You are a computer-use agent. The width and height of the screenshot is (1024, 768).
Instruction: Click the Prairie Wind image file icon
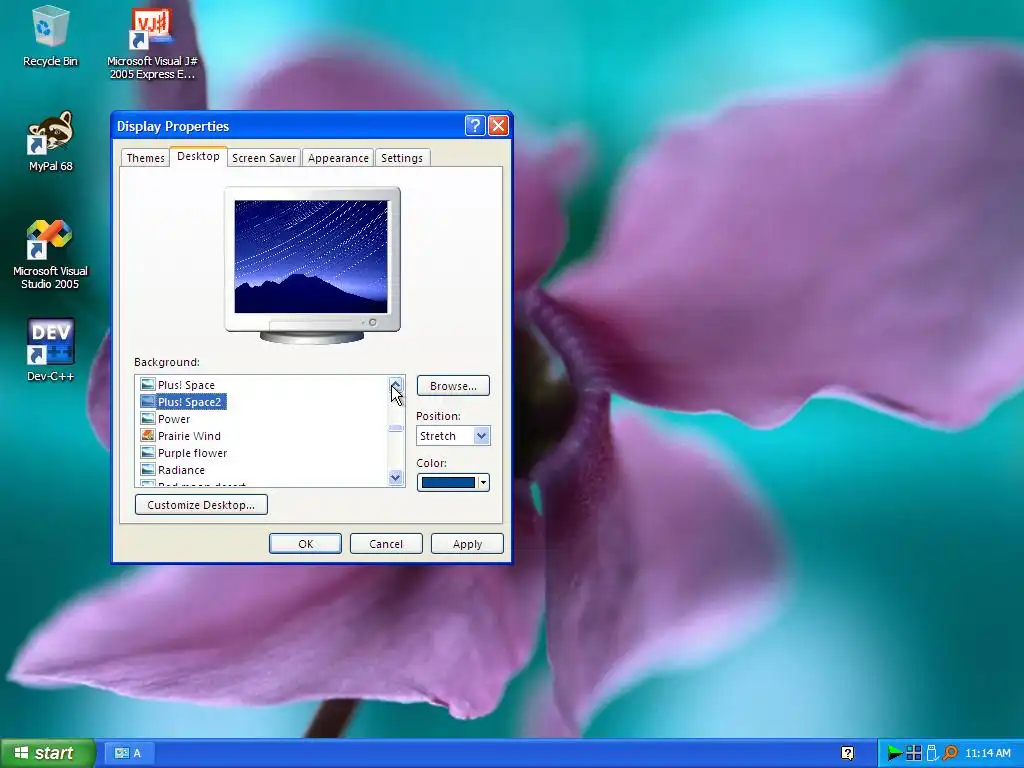click(x=148, y=436)
